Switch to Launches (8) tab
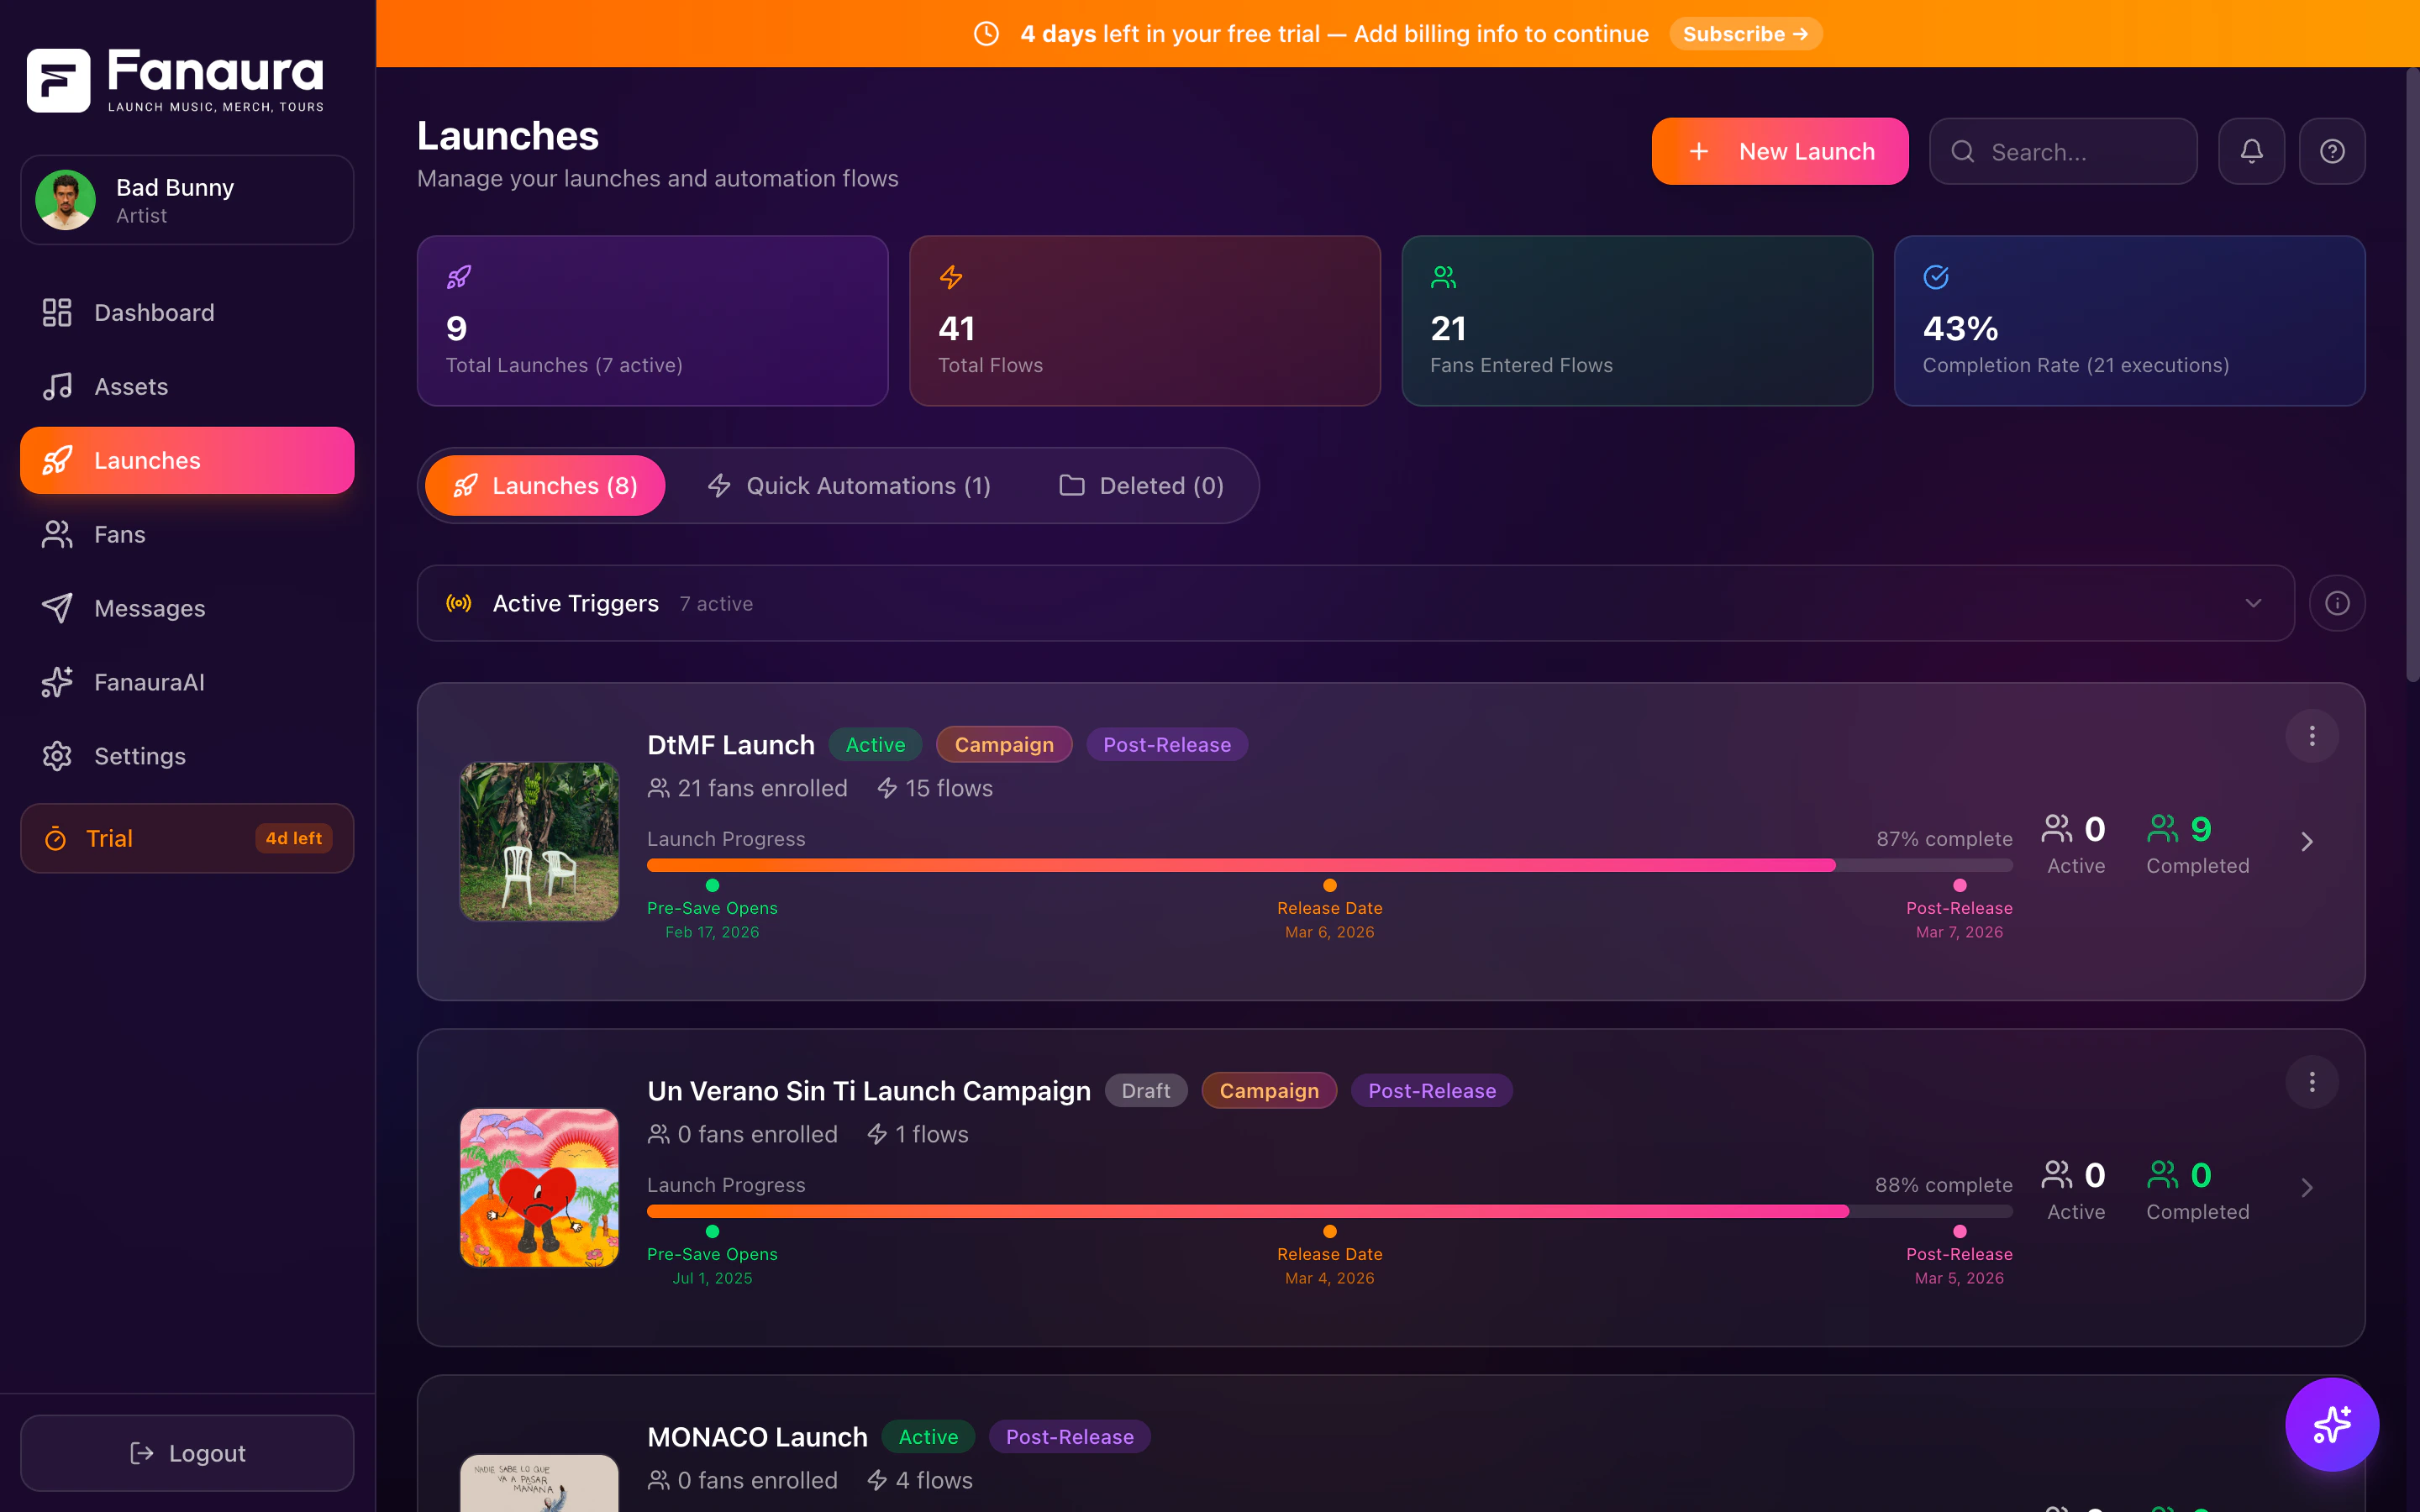Screen dimensions: 2420x1512 (x=545, y=485)
